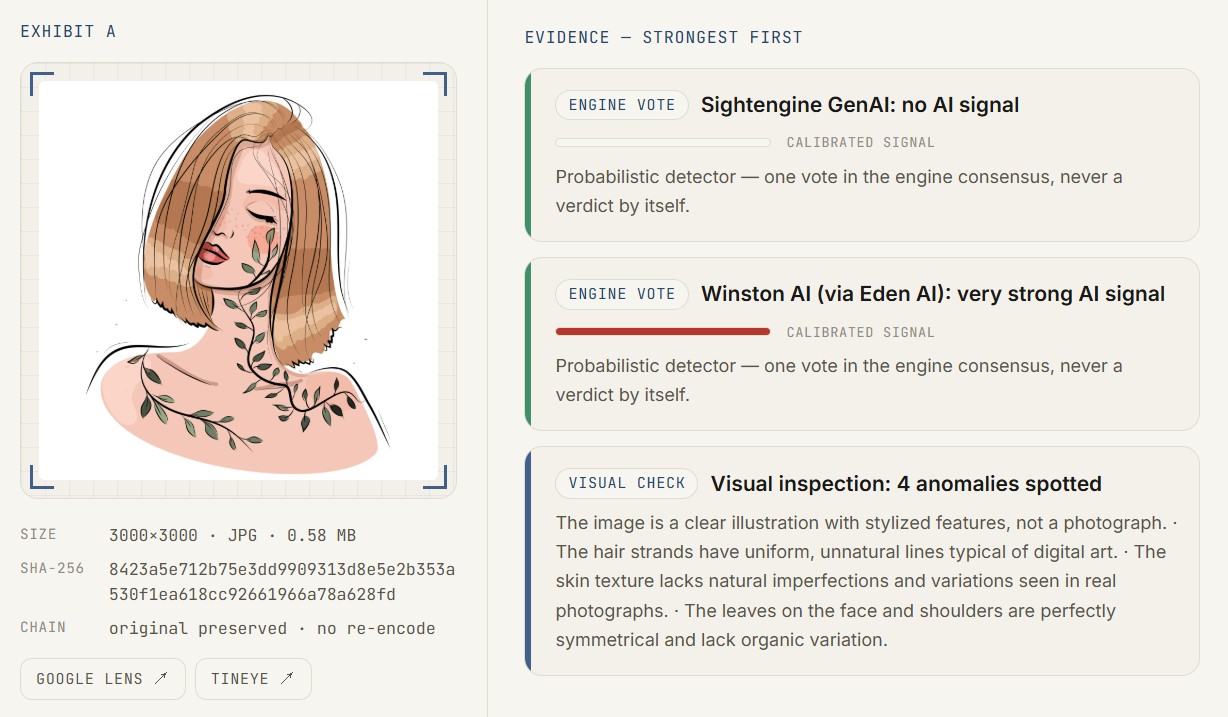This screenshot has height=717, width=1228.
Task: Click the Sightengine empty calibrated signal bar
Action: pos(663,142)
